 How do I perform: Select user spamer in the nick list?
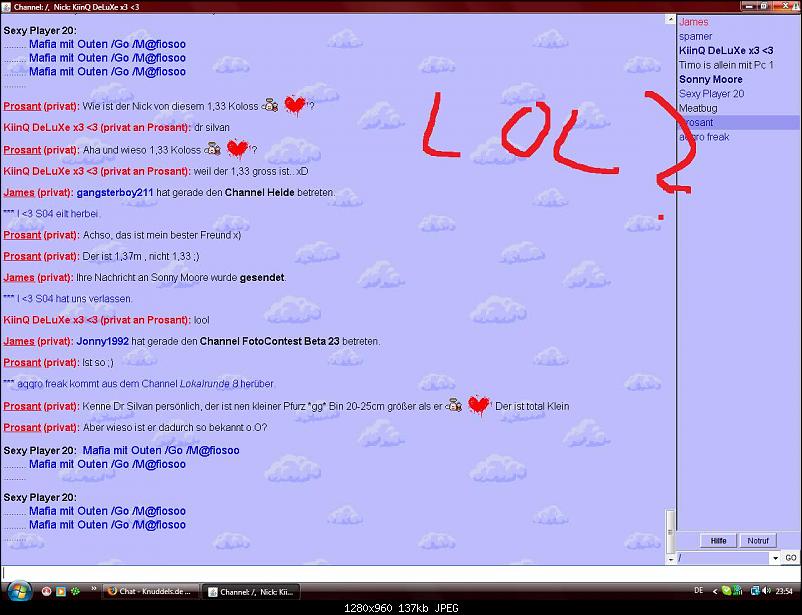coord(695,36)
